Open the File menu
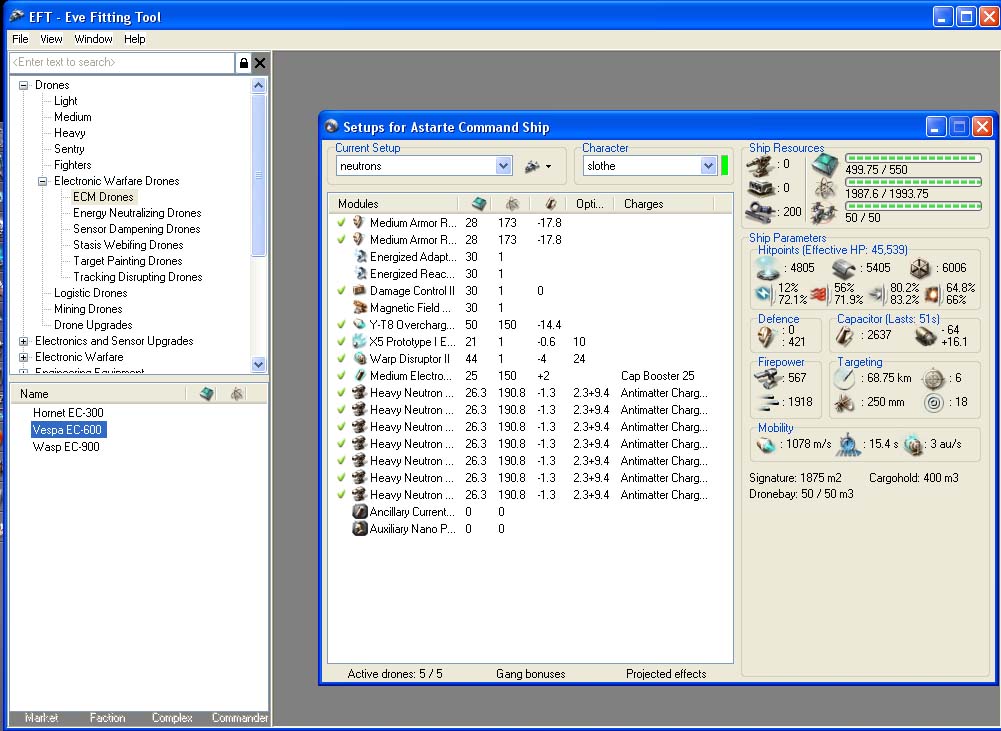 (x=20, y=39)
